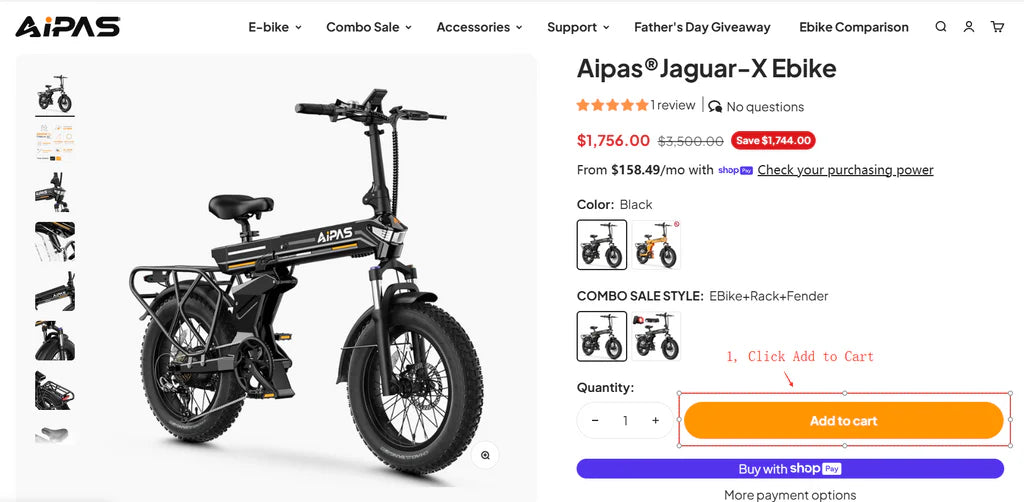Open Ebike Comparison page

tap(854, 27)
